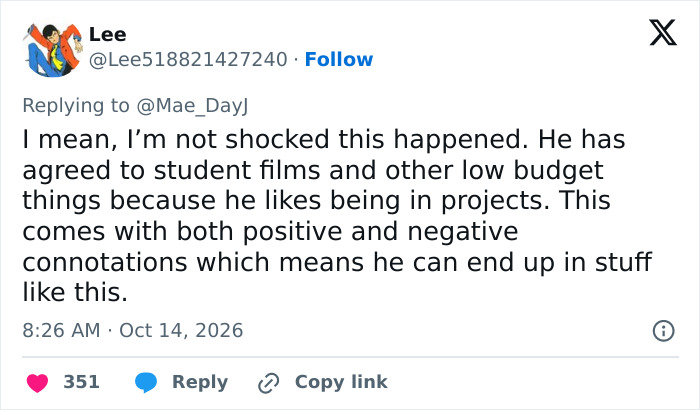The width and height of the screenshot is (700, 410).
Task: Click the phrase "student films" in the tweet
Action: tap(237, 171)
